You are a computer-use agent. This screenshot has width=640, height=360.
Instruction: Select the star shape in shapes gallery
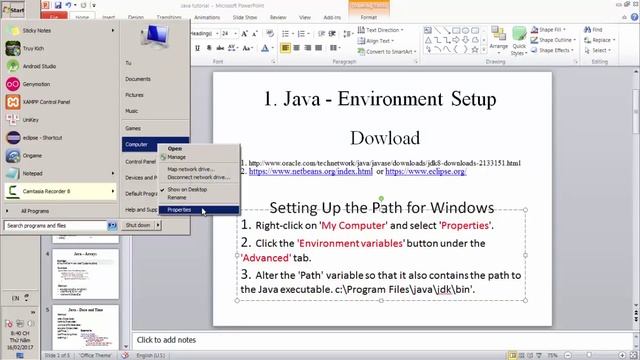(475, 50)
